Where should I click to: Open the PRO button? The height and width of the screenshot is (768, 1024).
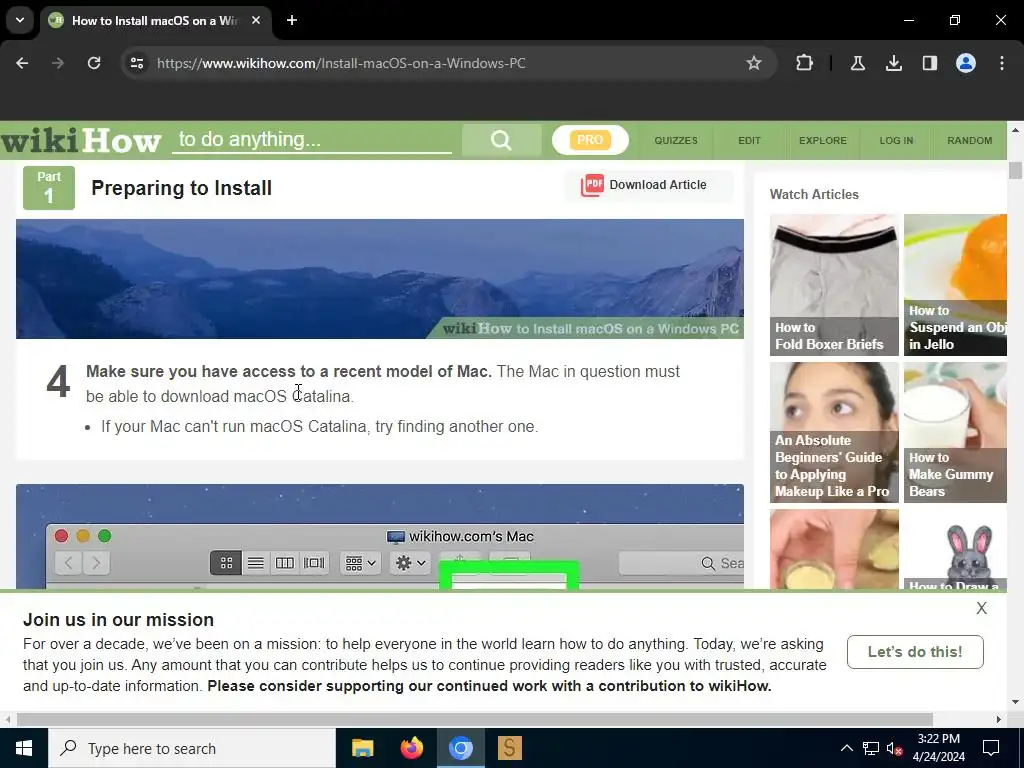(590, 140)
